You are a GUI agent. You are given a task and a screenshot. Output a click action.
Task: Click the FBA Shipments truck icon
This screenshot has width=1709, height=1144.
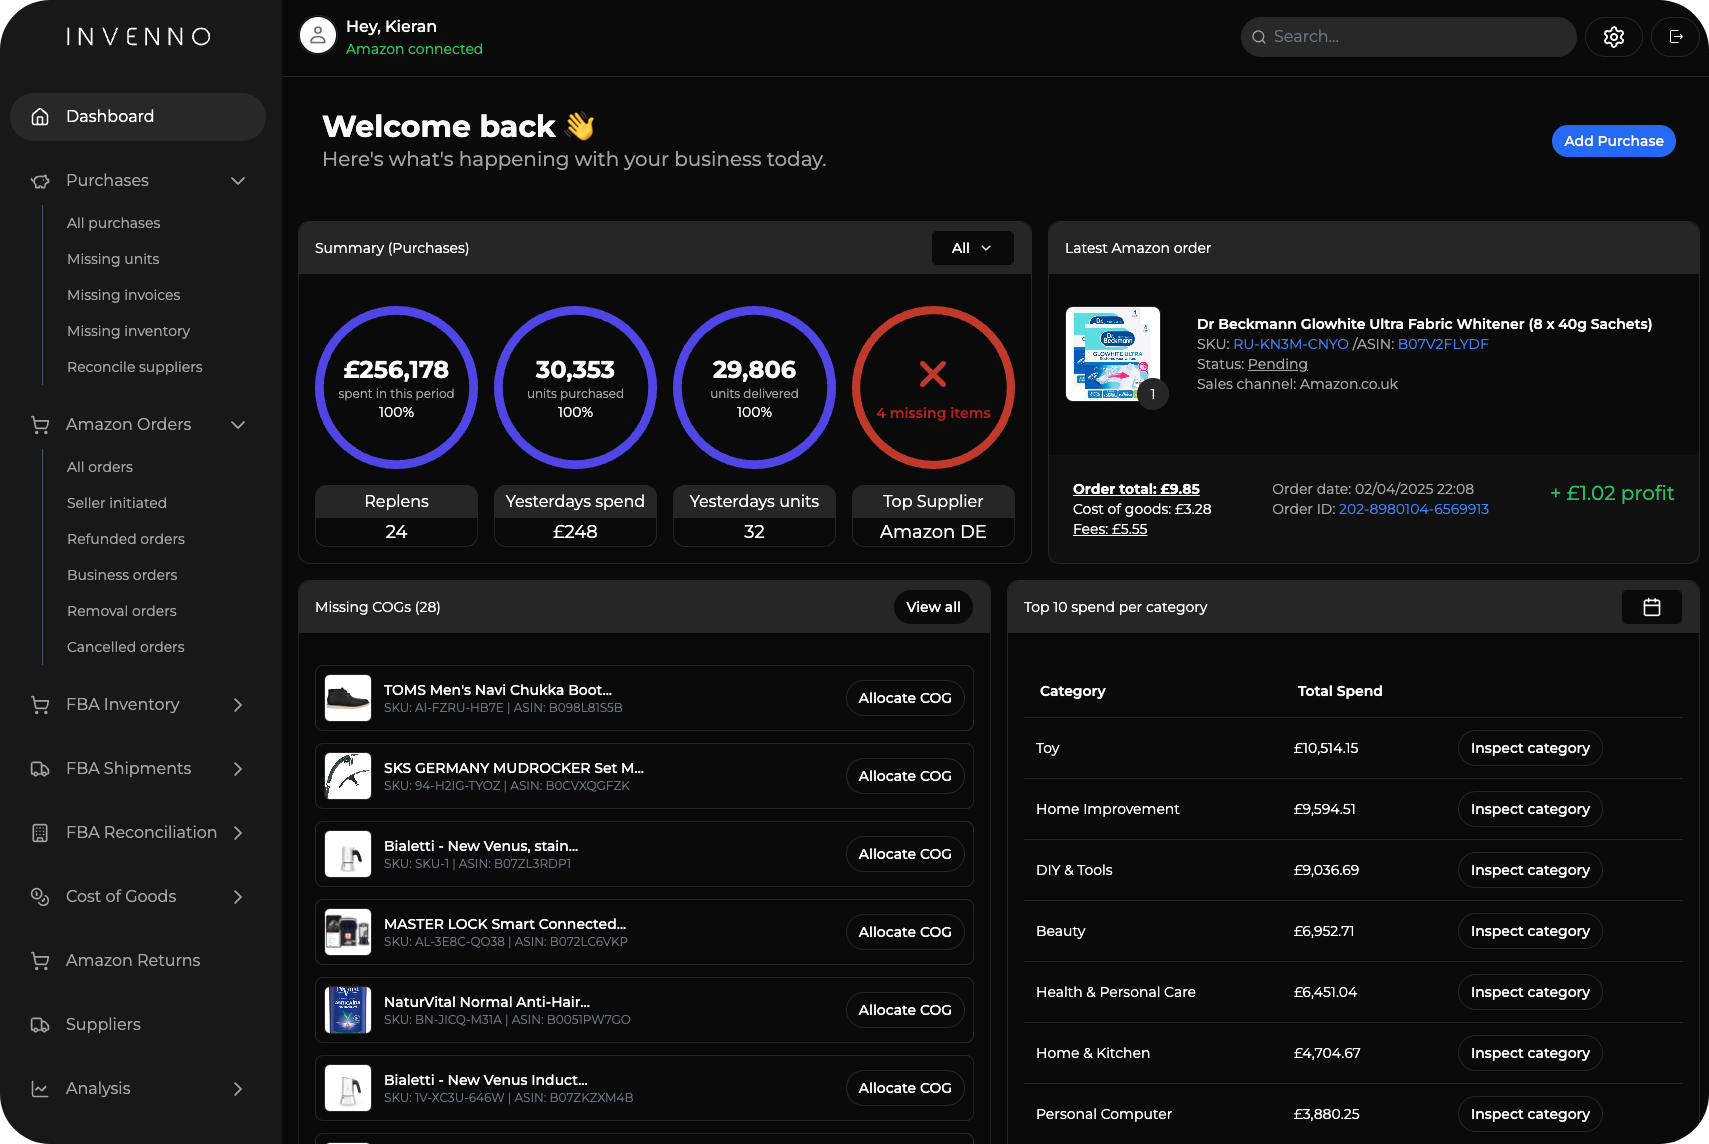pyautogui.click(x=40, y=769)
